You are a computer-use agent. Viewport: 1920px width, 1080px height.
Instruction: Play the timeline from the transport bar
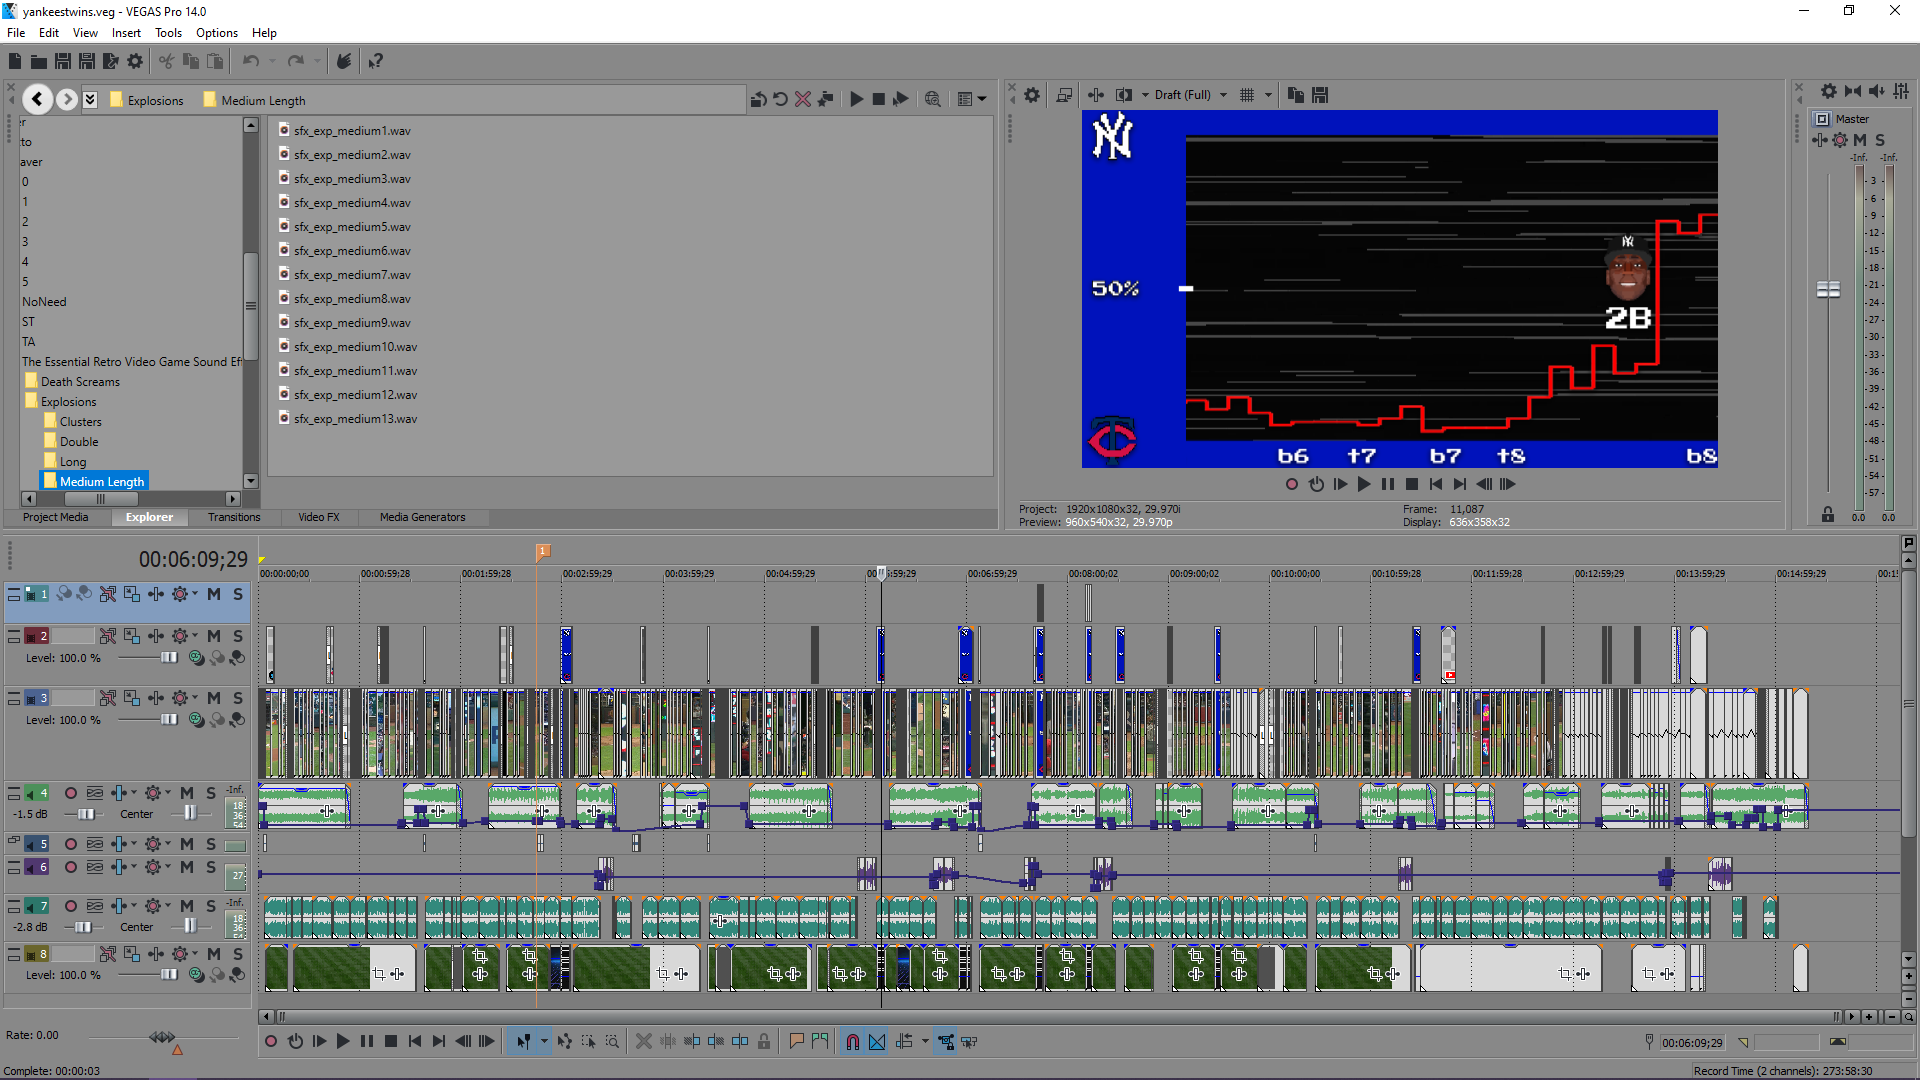tap(343, 1042)
